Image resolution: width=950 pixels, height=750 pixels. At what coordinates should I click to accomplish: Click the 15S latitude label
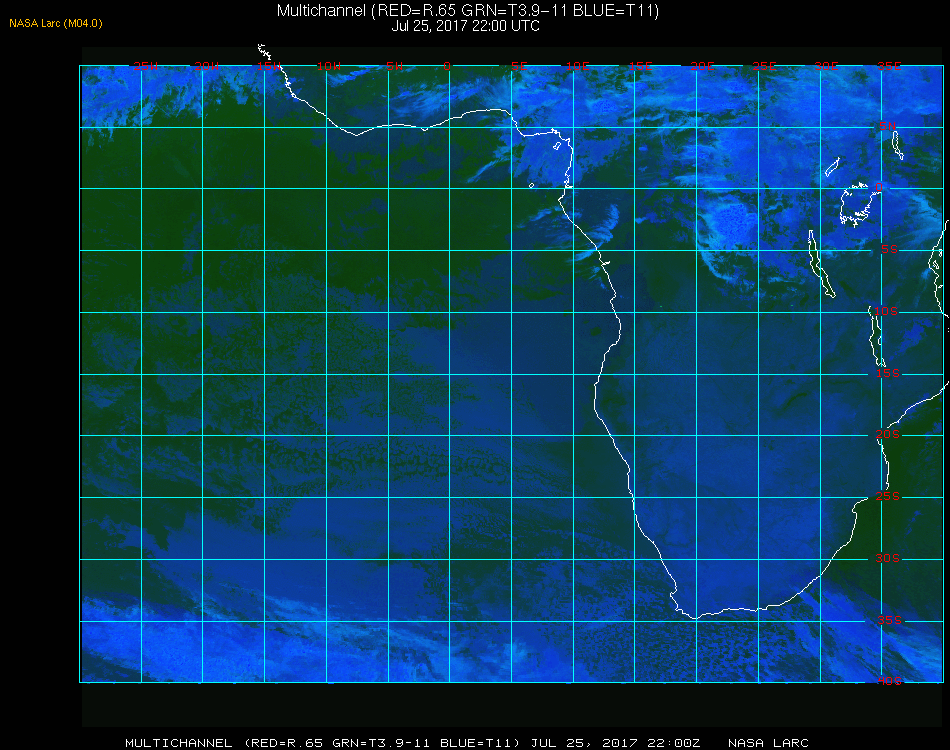click(x=888, y=373)
